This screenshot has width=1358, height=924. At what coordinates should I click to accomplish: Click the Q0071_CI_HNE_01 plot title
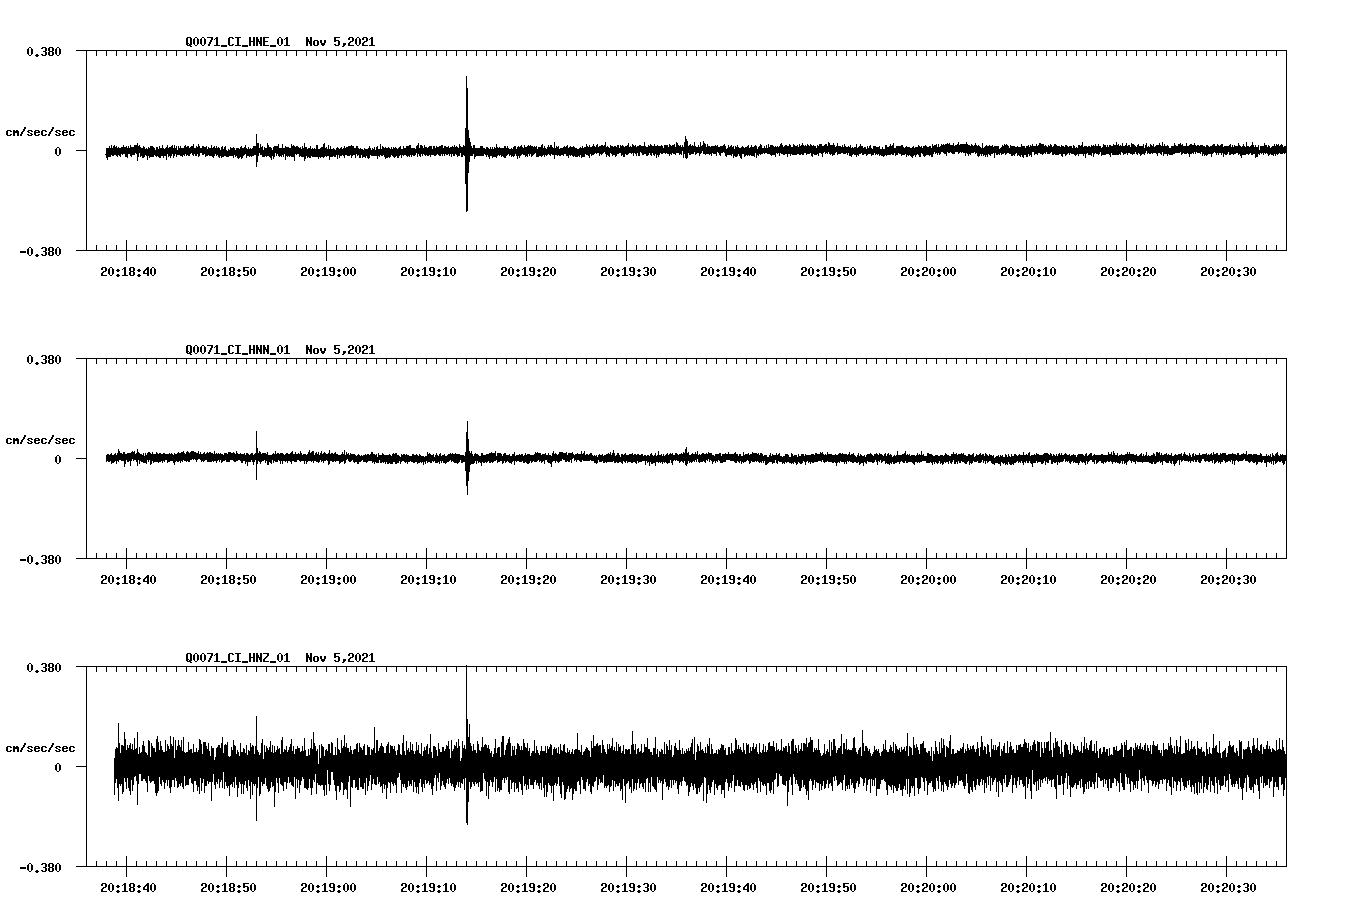coord(280,42)
